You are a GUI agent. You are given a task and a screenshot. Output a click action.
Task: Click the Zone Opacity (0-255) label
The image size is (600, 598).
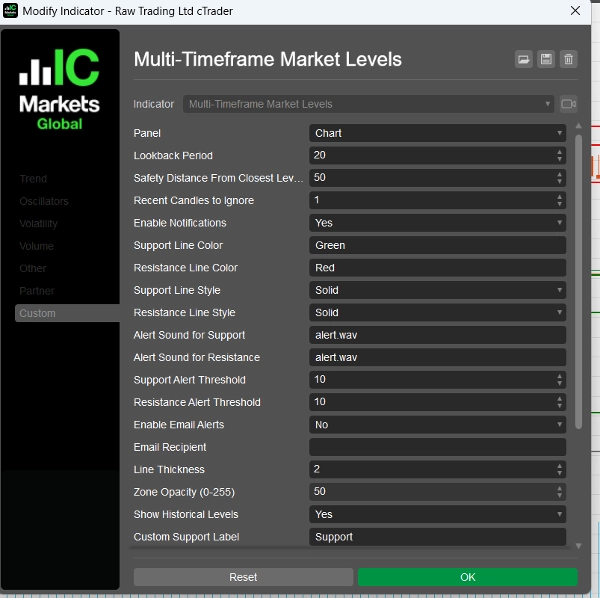pos(184,492)
